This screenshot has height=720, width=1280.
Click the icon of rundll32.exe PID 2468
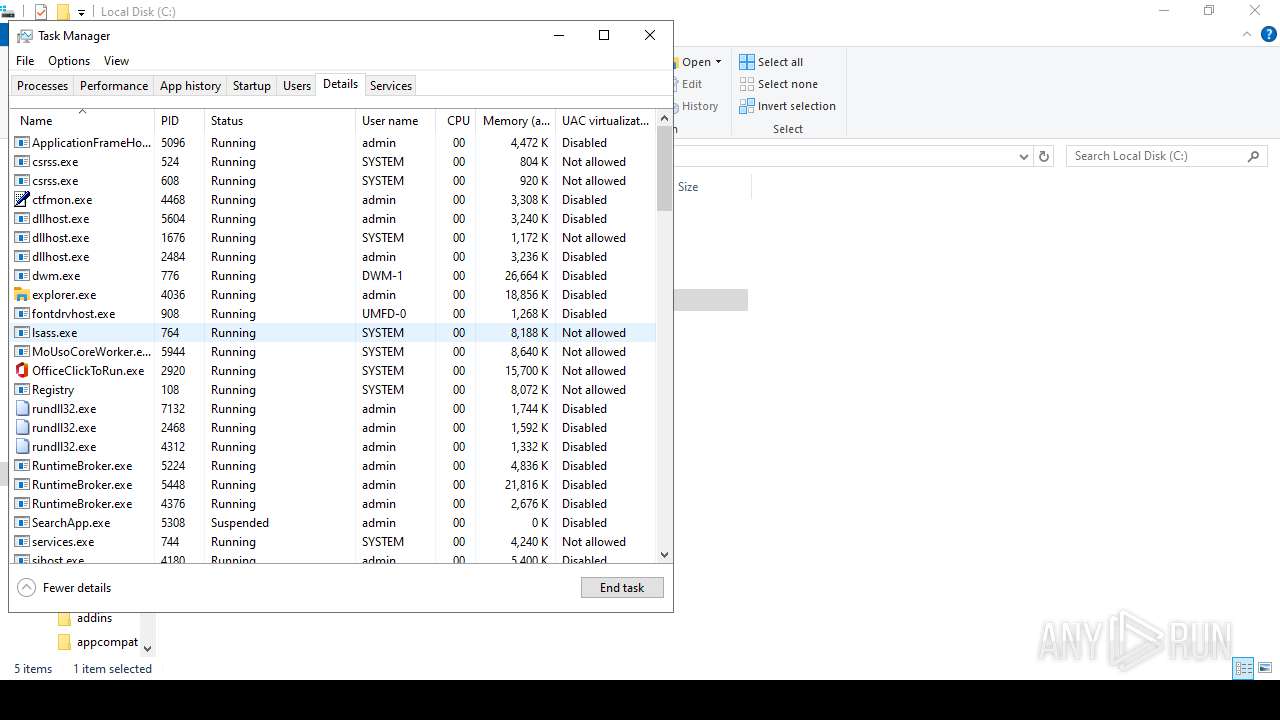point(22,428)
